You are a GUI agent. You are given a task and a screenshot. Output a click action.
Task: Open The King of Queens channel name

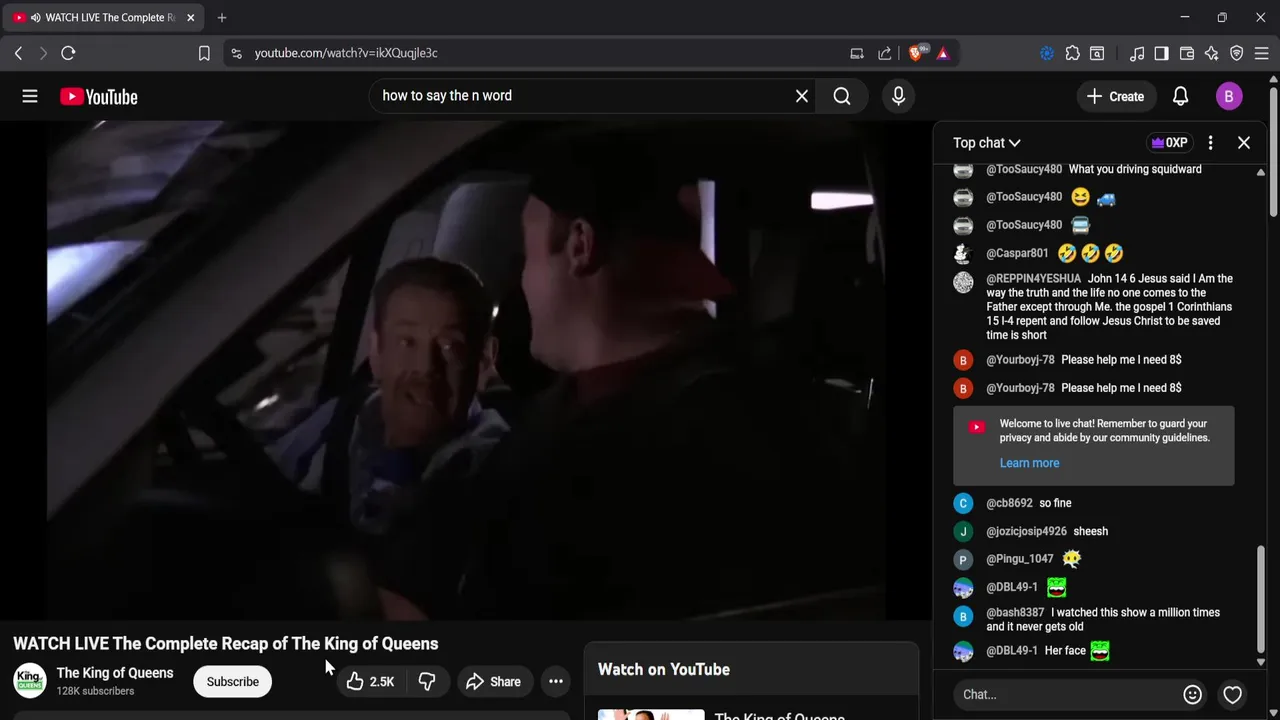[115, 673]
